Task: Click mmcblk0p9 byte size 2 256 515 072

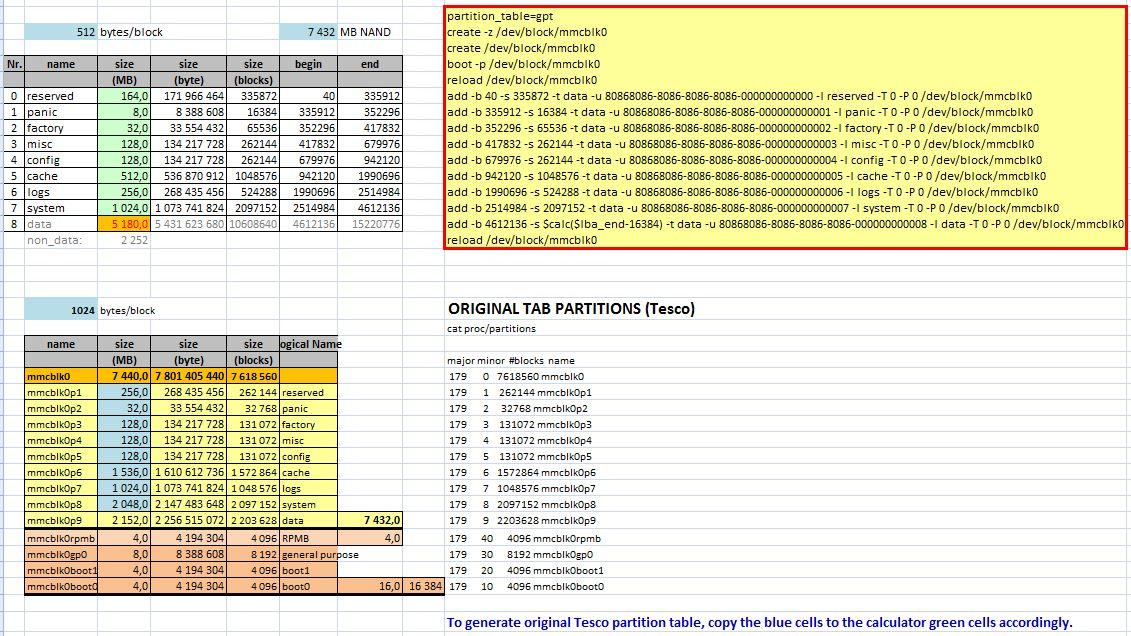Action: click(x=188, y=520)
